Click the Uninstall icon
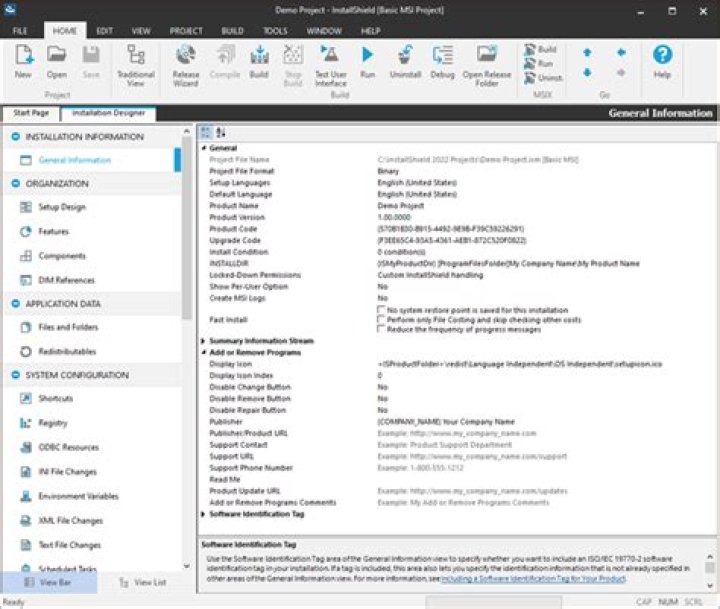This screenshot has width=720, height=609. (x=405, y=55)
